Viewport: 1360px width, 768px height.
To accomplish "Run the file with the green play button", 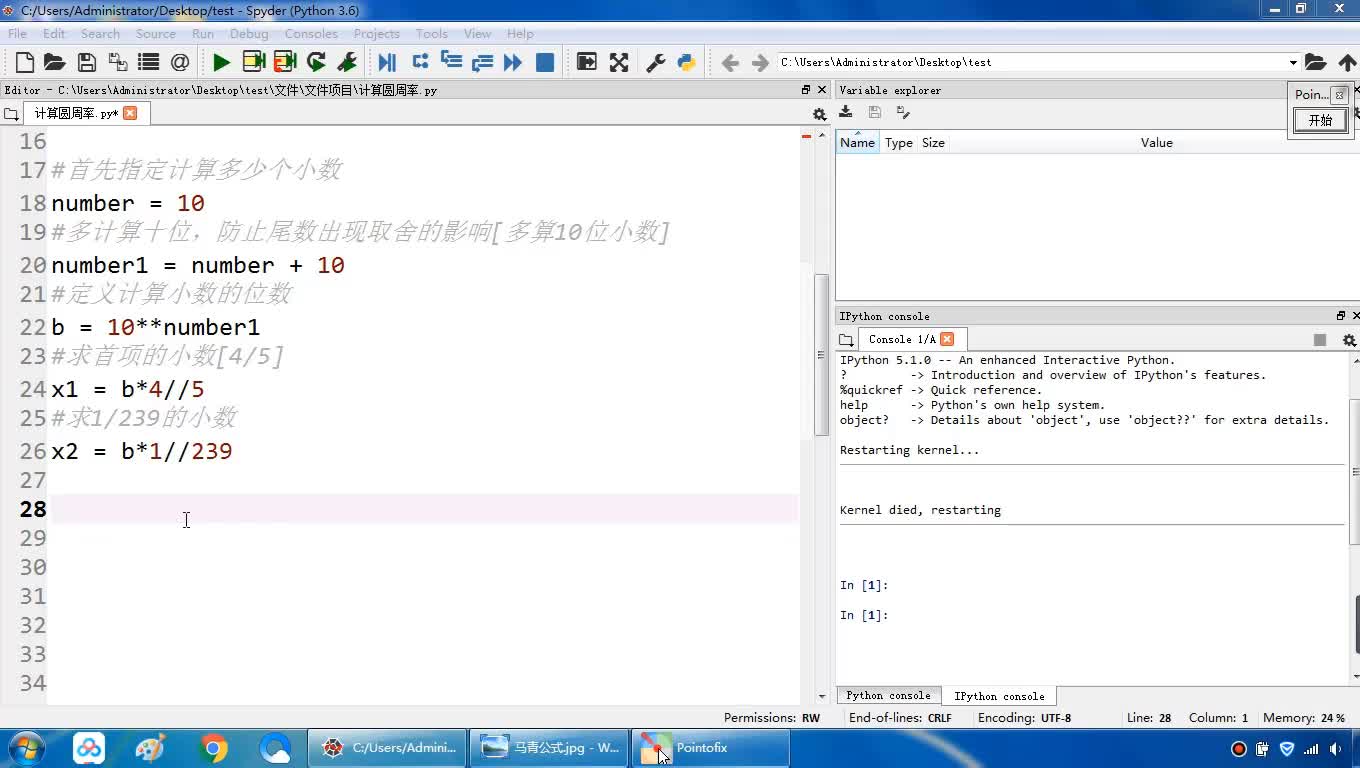I will pyautogui.click(x=221, y=62).
